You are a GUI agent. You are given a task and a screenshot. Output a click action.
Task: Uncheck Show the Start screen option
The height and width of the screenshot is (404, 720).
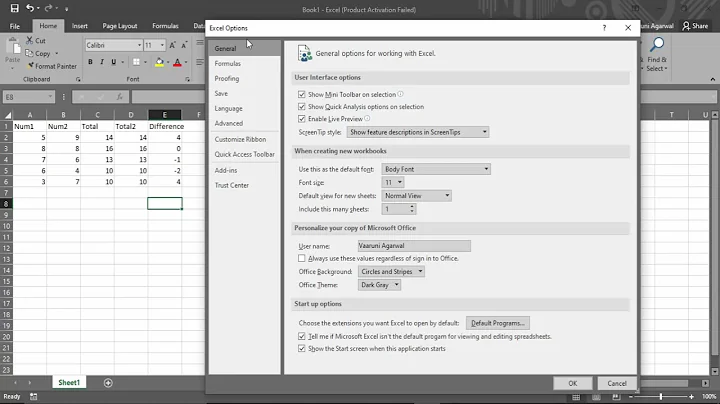point(302,348)
